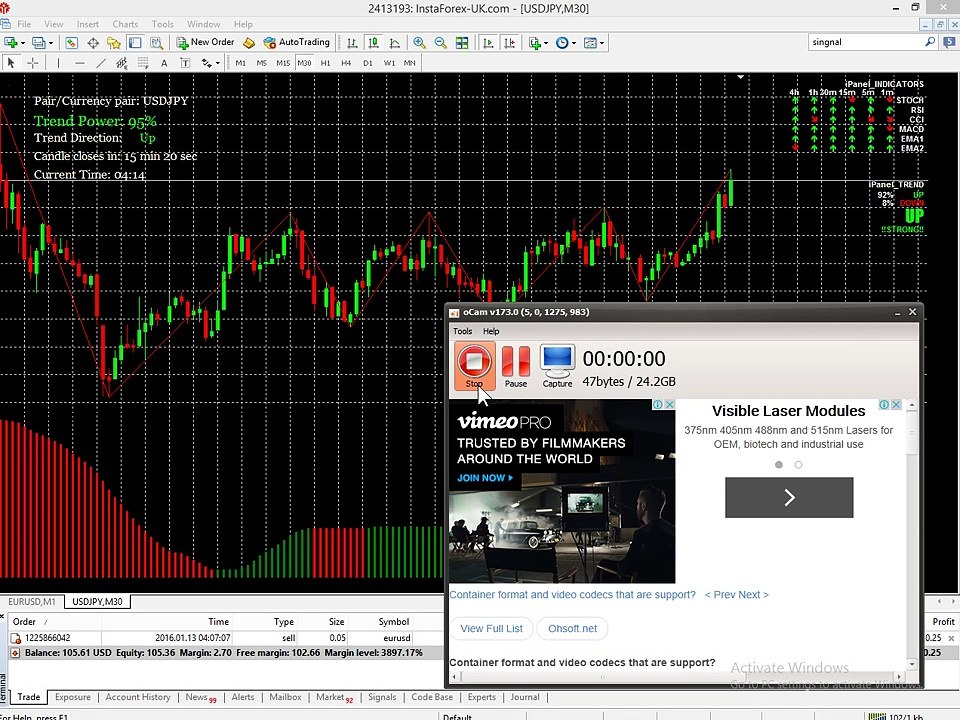Image resolution: width=960 pixels, height=720 pixels.
Task: Open the Account History tab
Action: (138, 697)
